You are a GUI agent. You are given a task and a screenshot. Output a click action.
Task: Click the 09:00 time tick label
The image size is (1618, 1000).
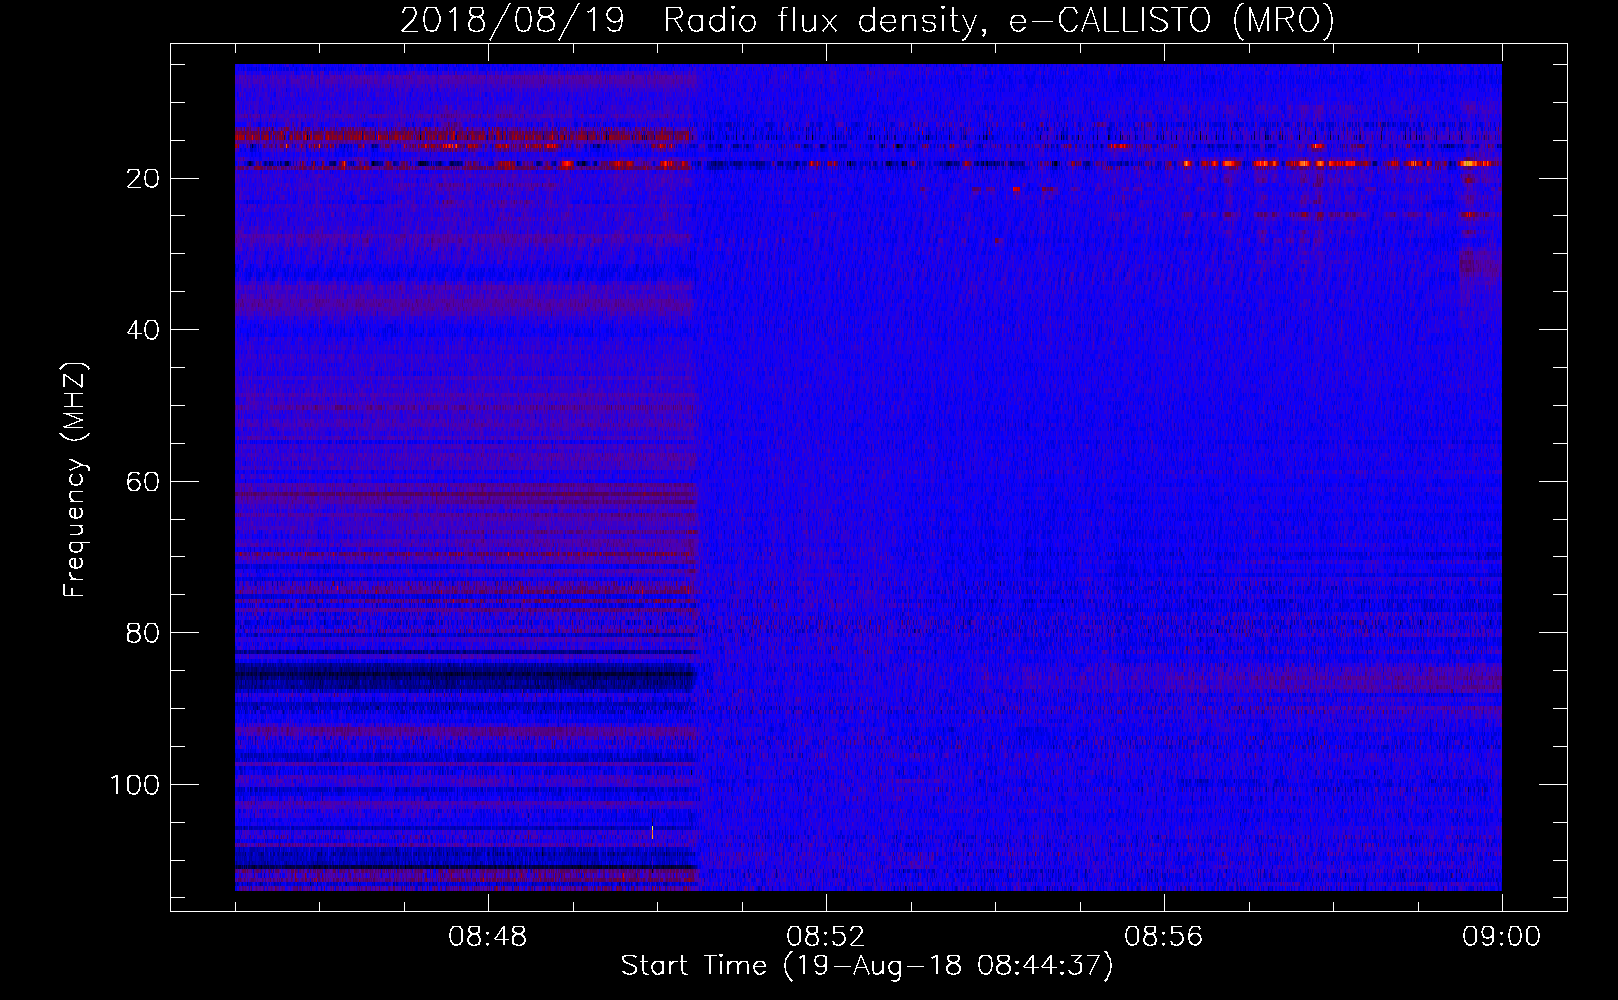point(1502,937)
